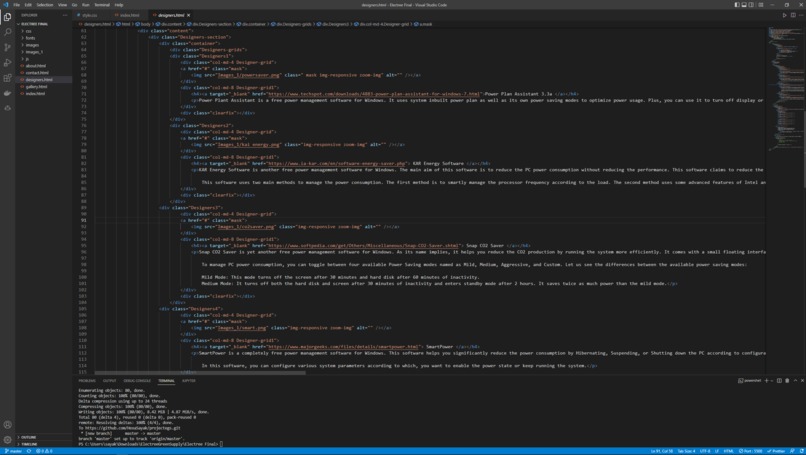
Task: Open the Terminal menu
Action: pyautogui.click(x=102, y=5)
